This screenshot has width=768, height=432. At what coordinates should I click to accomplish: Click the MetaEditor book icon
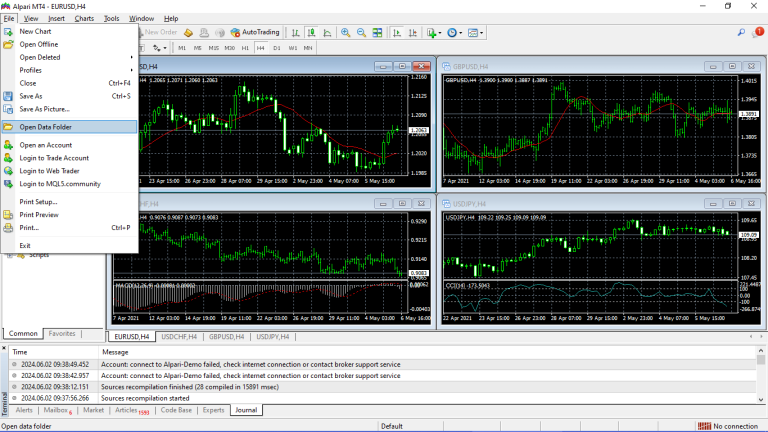(x=189, y=33)
